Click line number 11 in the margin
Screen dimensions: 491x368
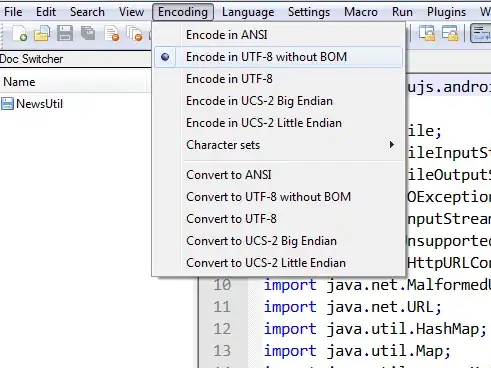[222, 307]
